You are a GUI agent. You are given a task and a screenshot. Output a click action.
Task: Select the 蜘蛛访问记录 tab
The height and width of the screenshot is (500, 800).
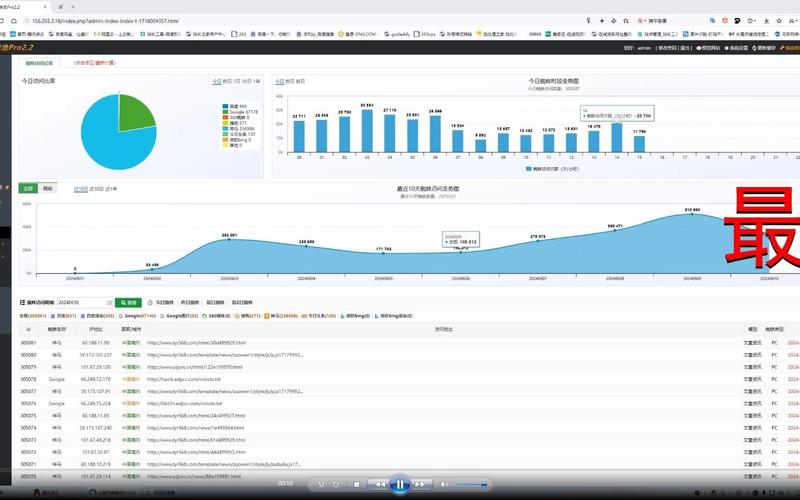40,62
